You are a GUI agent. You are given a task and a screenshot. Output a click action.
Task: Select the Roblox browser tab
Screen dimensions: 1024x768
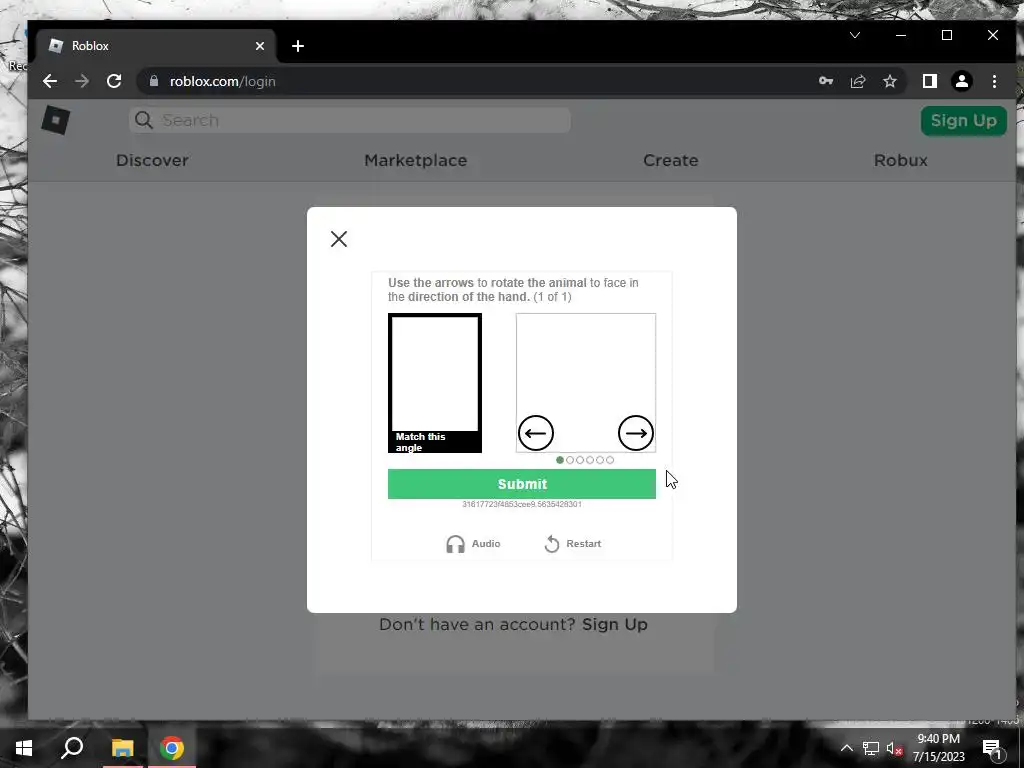coord(153,46)
